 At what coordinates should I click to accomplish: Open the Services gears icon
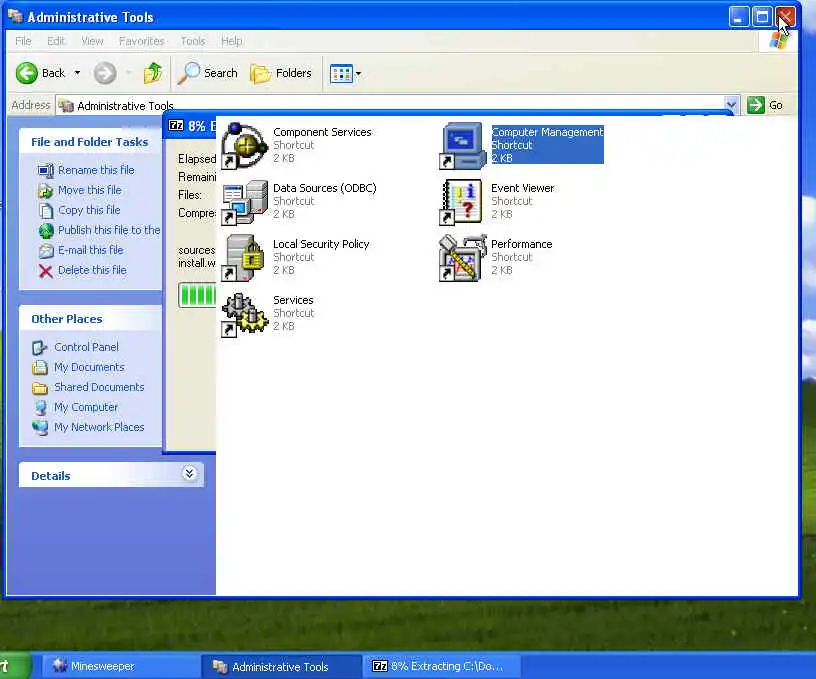(245, 314)
